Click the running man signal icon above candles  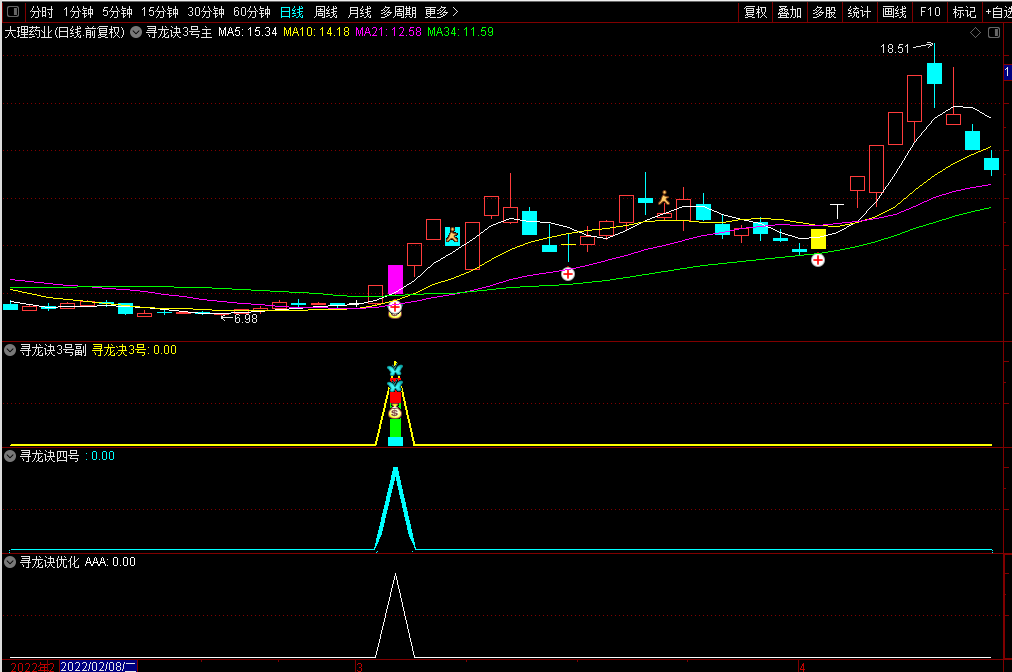(662, 197)
